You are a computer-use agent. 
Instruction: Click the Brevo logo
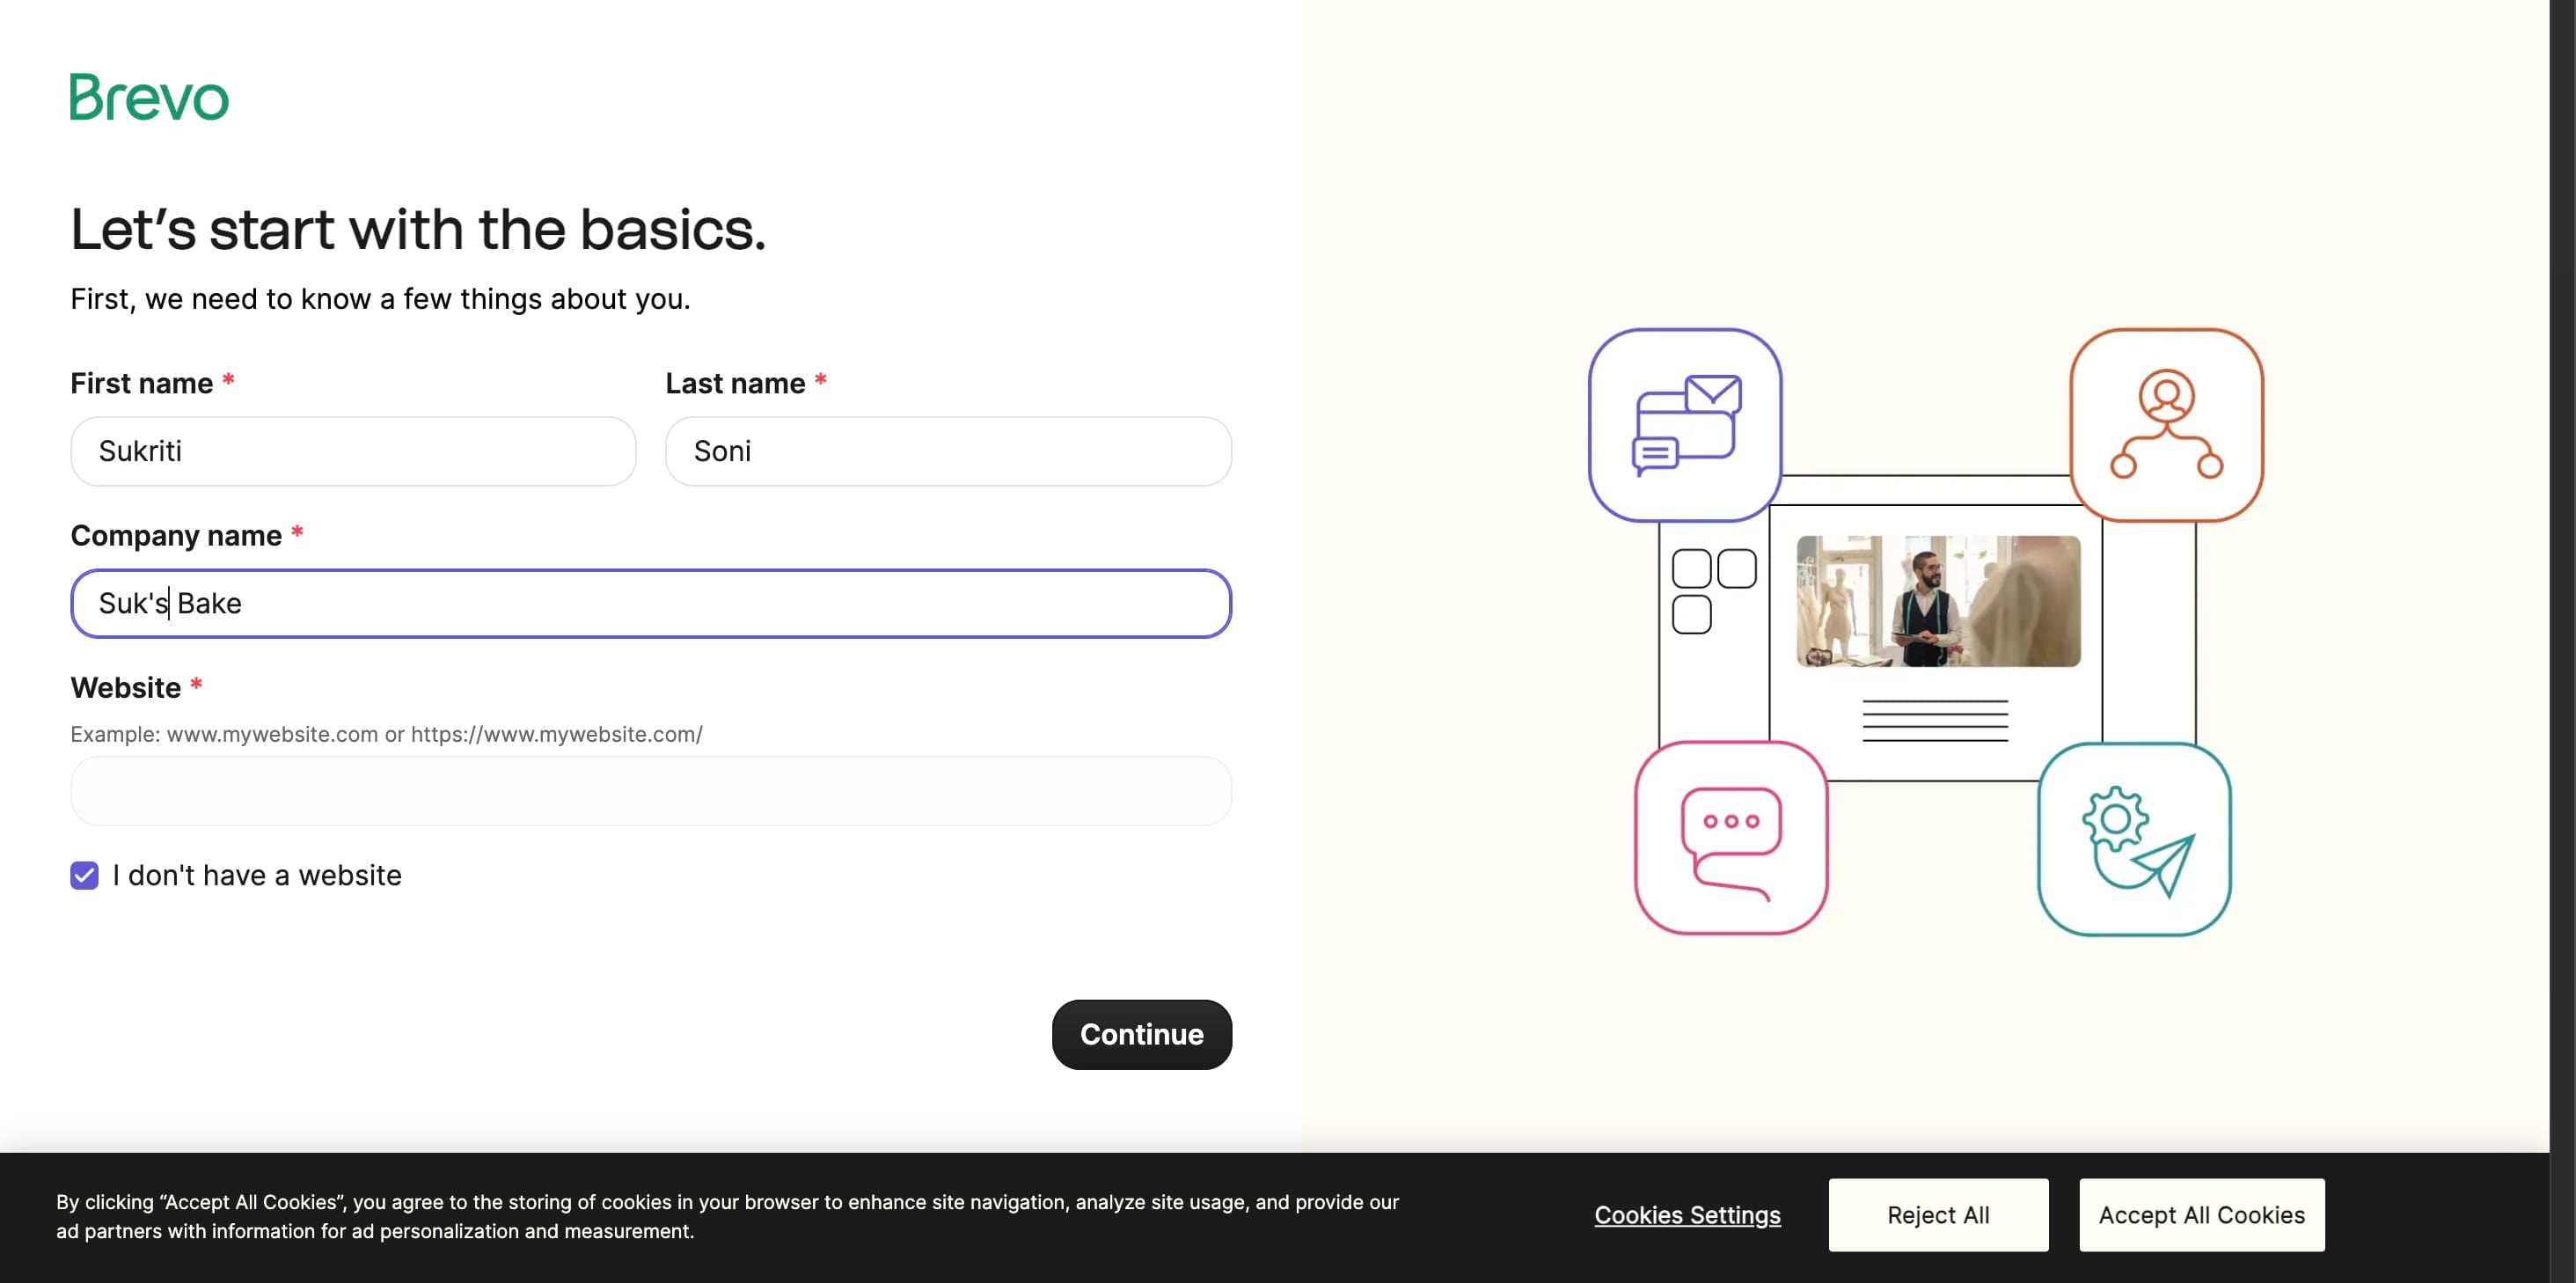click(x=149, y=97)
